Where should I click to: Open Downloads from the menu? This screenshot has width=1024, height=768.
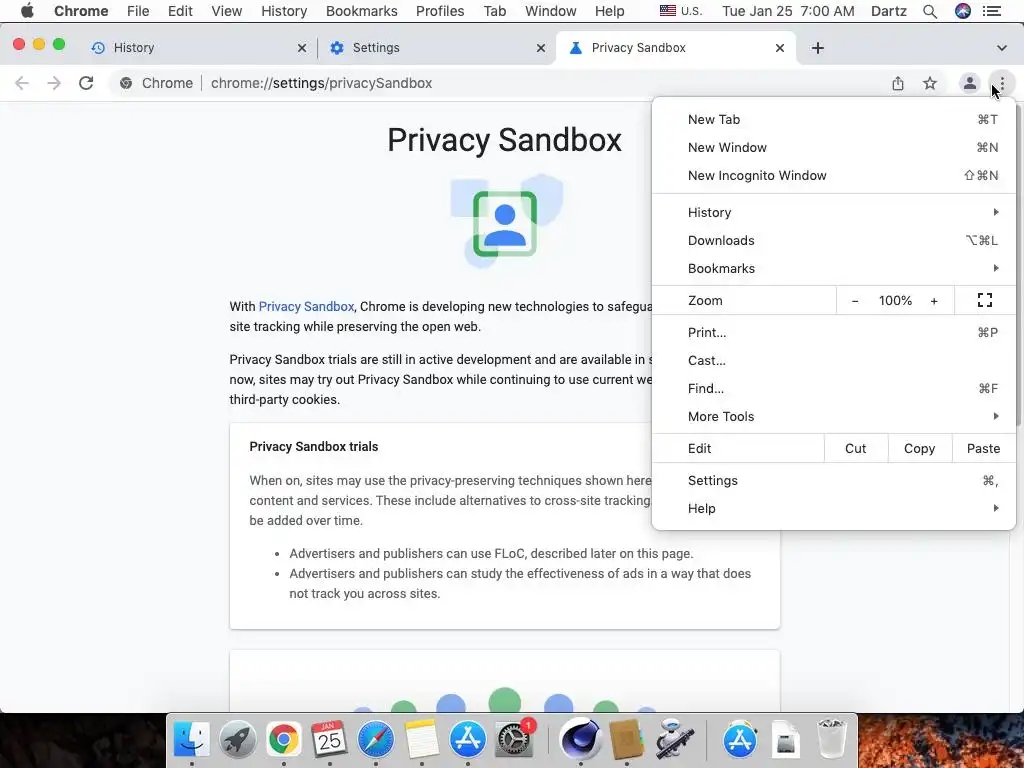[834, 240]
